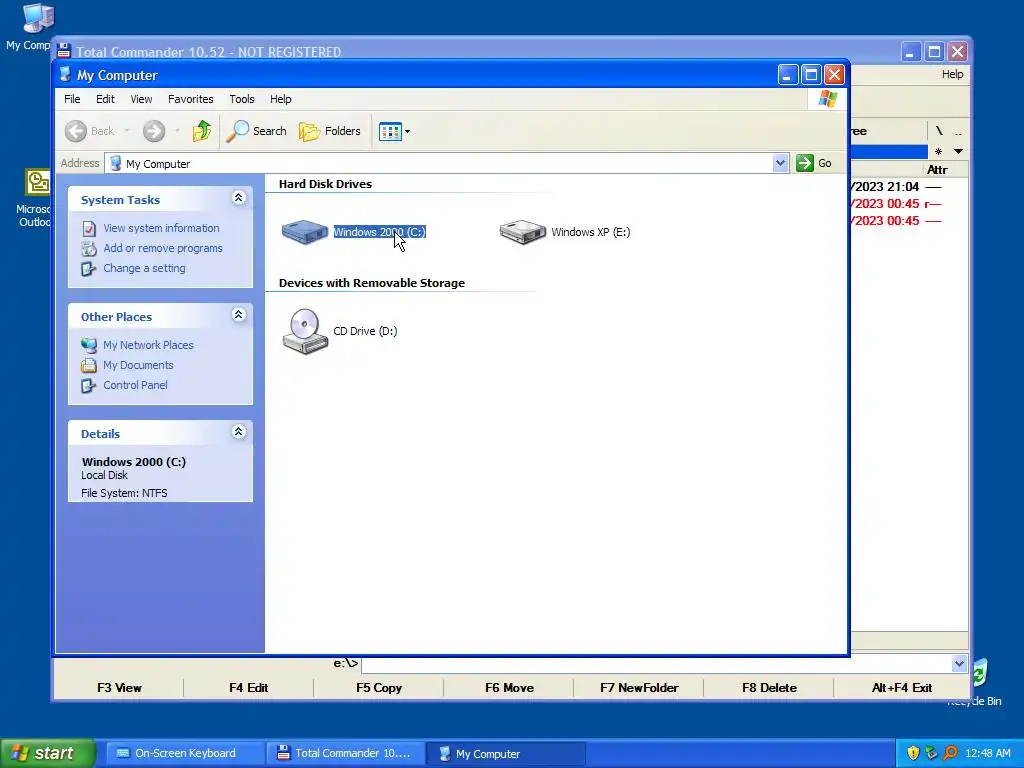Open the Edit menu

coord(105,99)
